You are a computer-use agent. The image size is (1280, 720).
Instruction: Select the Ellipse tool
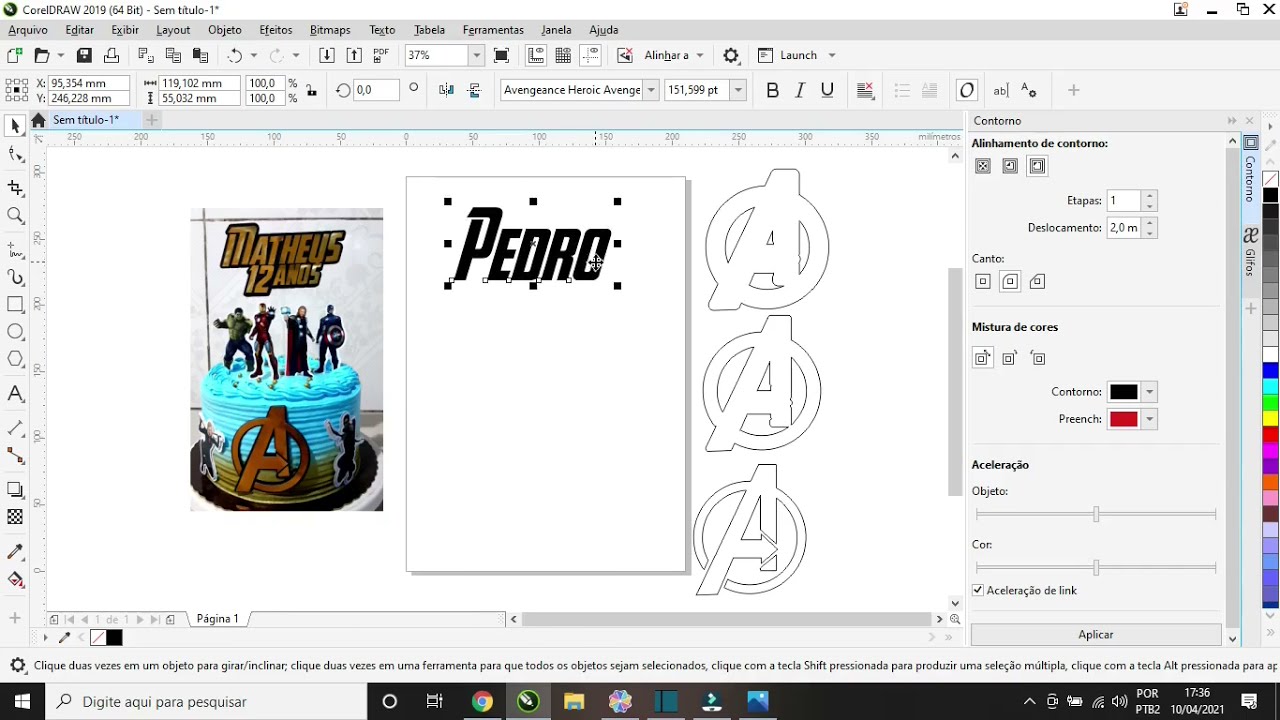point(15,332)
